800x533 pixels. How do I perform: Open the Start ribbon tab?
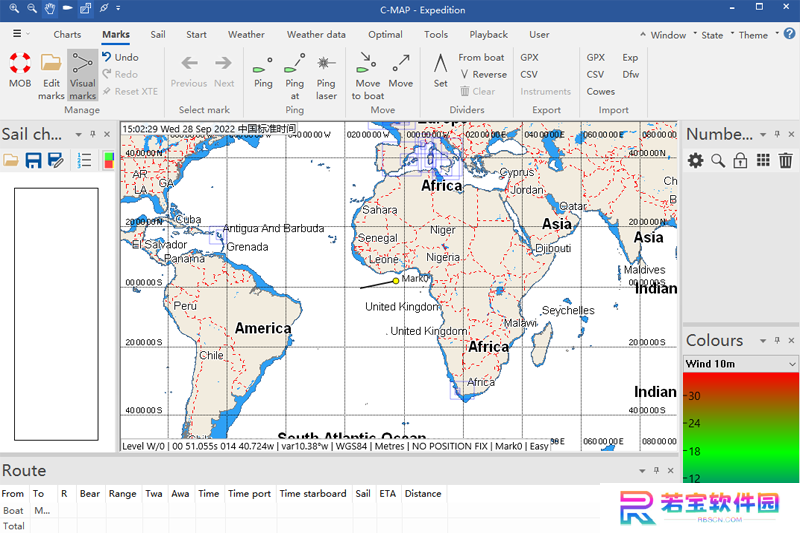tap(196, 35)
